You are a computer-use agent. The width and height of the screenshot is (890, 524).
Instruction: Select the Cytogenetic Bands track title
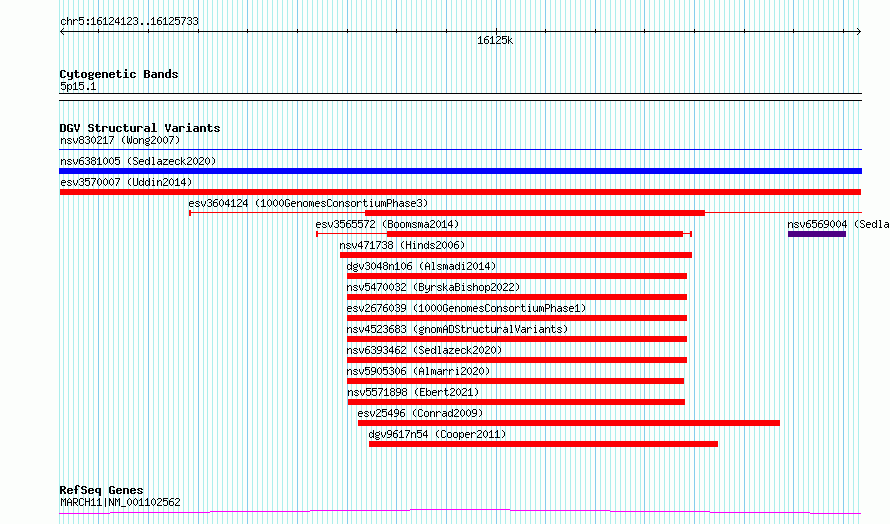coord(119,74)
